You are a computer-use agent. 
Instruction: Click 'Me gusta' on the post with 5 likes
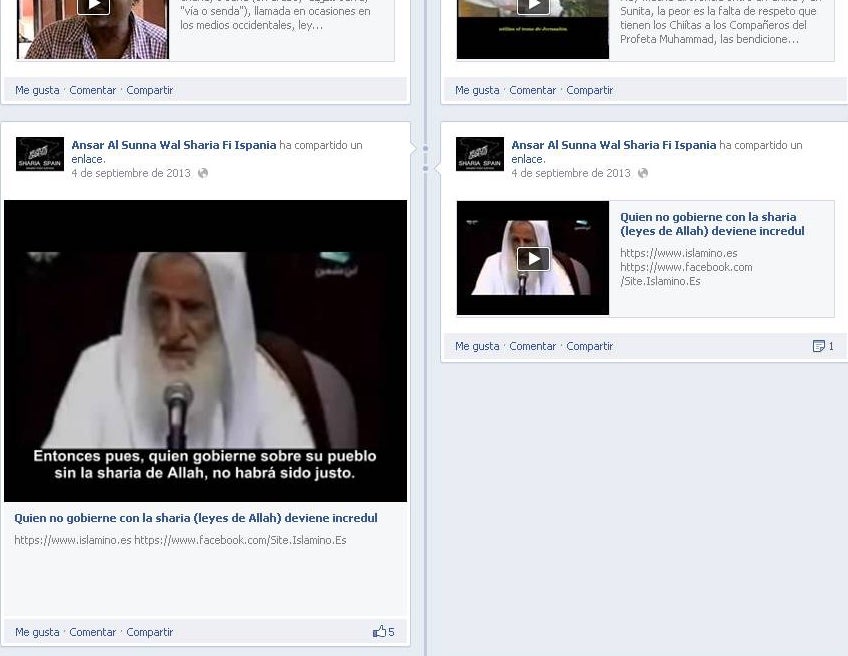[x=37, y=632]
